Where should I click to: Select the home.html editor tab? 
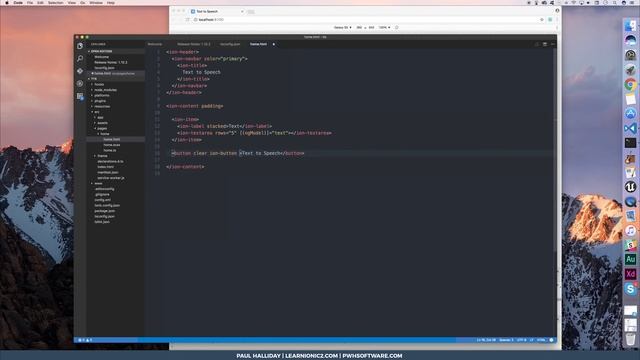point(258,44)
